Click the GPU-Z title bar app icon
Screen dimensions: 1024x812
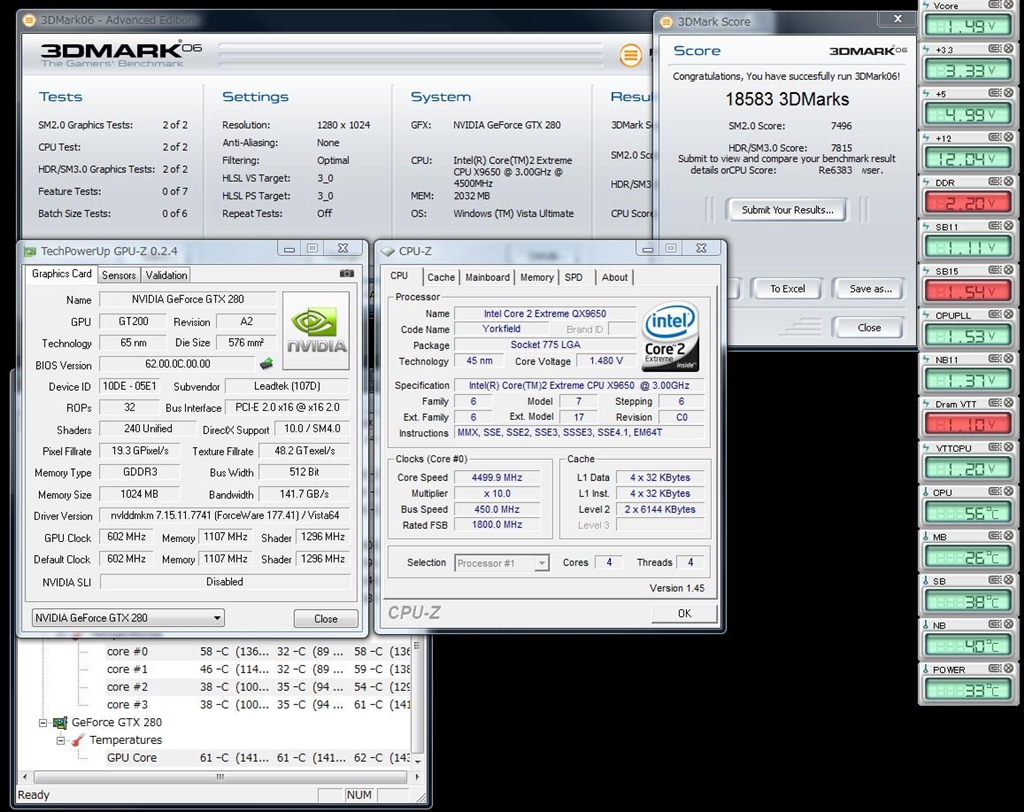pyautogui.click(x=30, y=251)
